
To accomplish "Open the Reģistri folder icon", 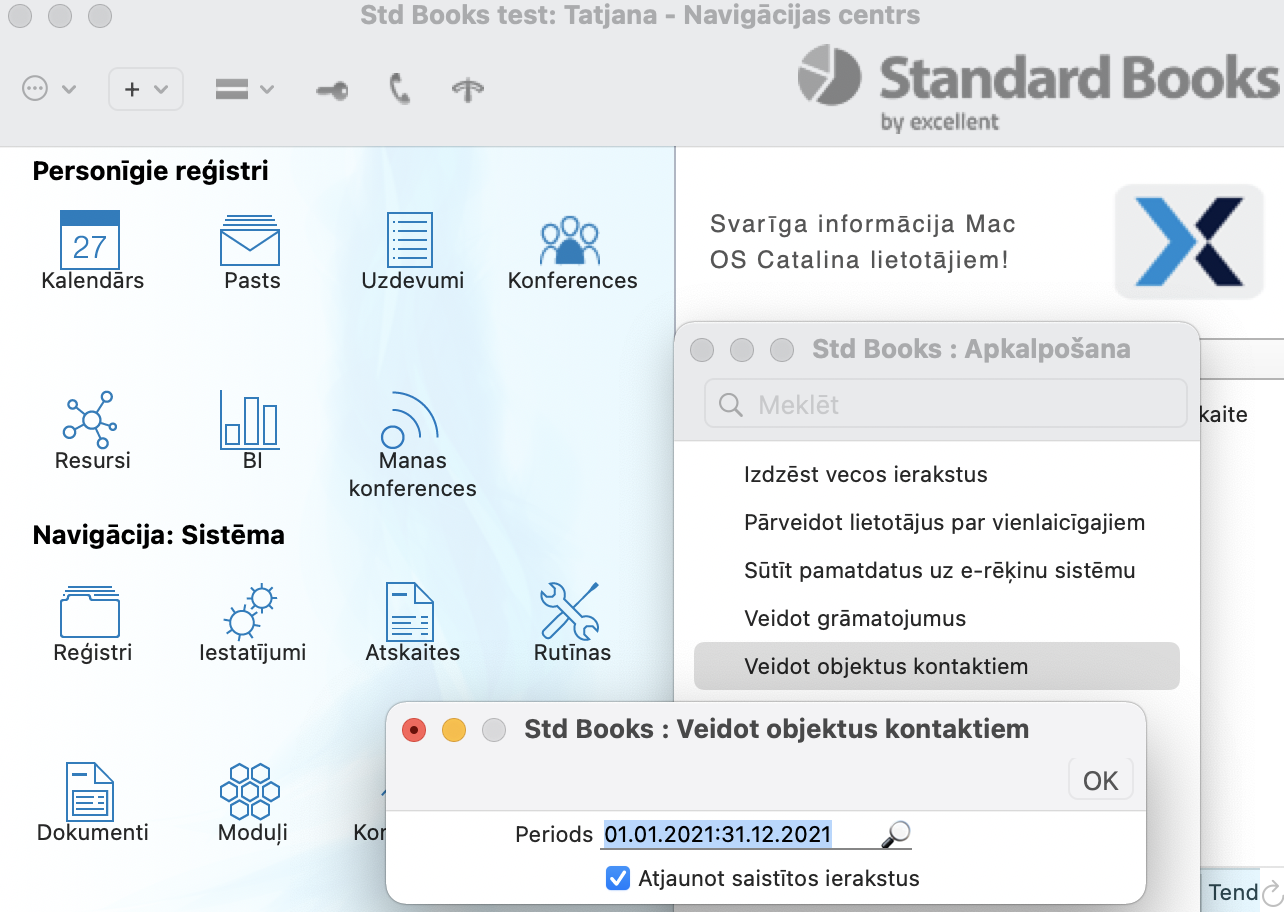I will 90,611.
